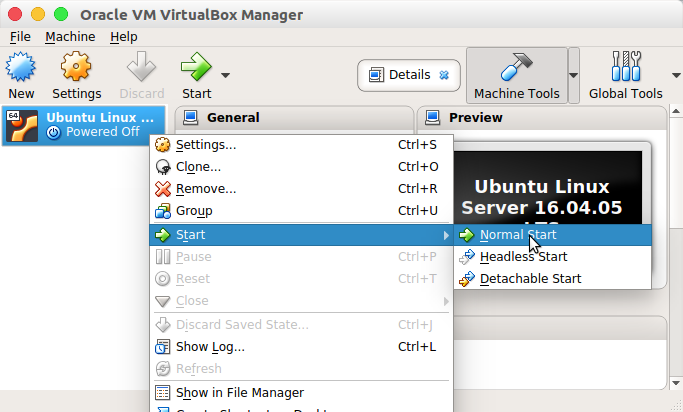Open the File menu
Image resolution: width=683 pixels, height=412 pixels.
coord(20,37)
